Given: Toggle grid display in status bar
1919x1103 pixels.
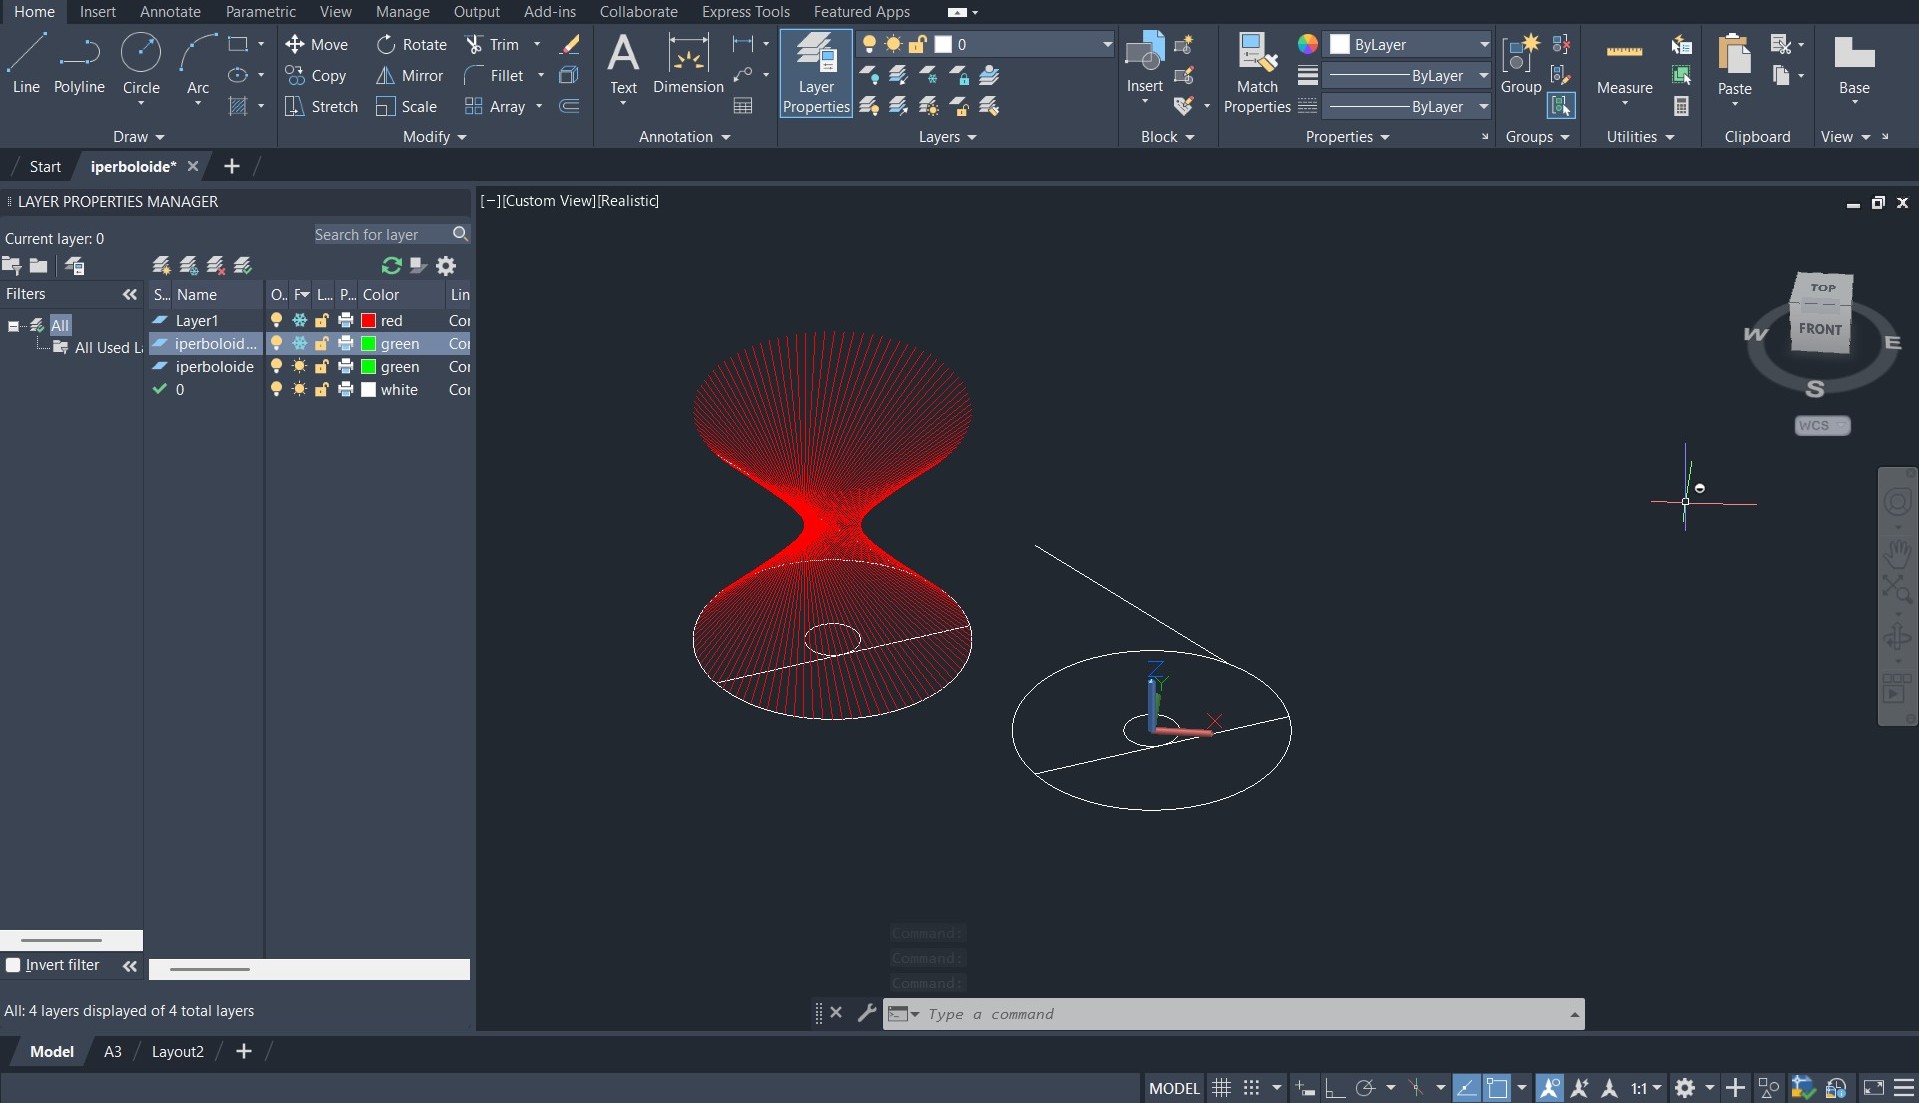Looking at the screenshot, I should pyautogui.click(x=1221, y=1088).
